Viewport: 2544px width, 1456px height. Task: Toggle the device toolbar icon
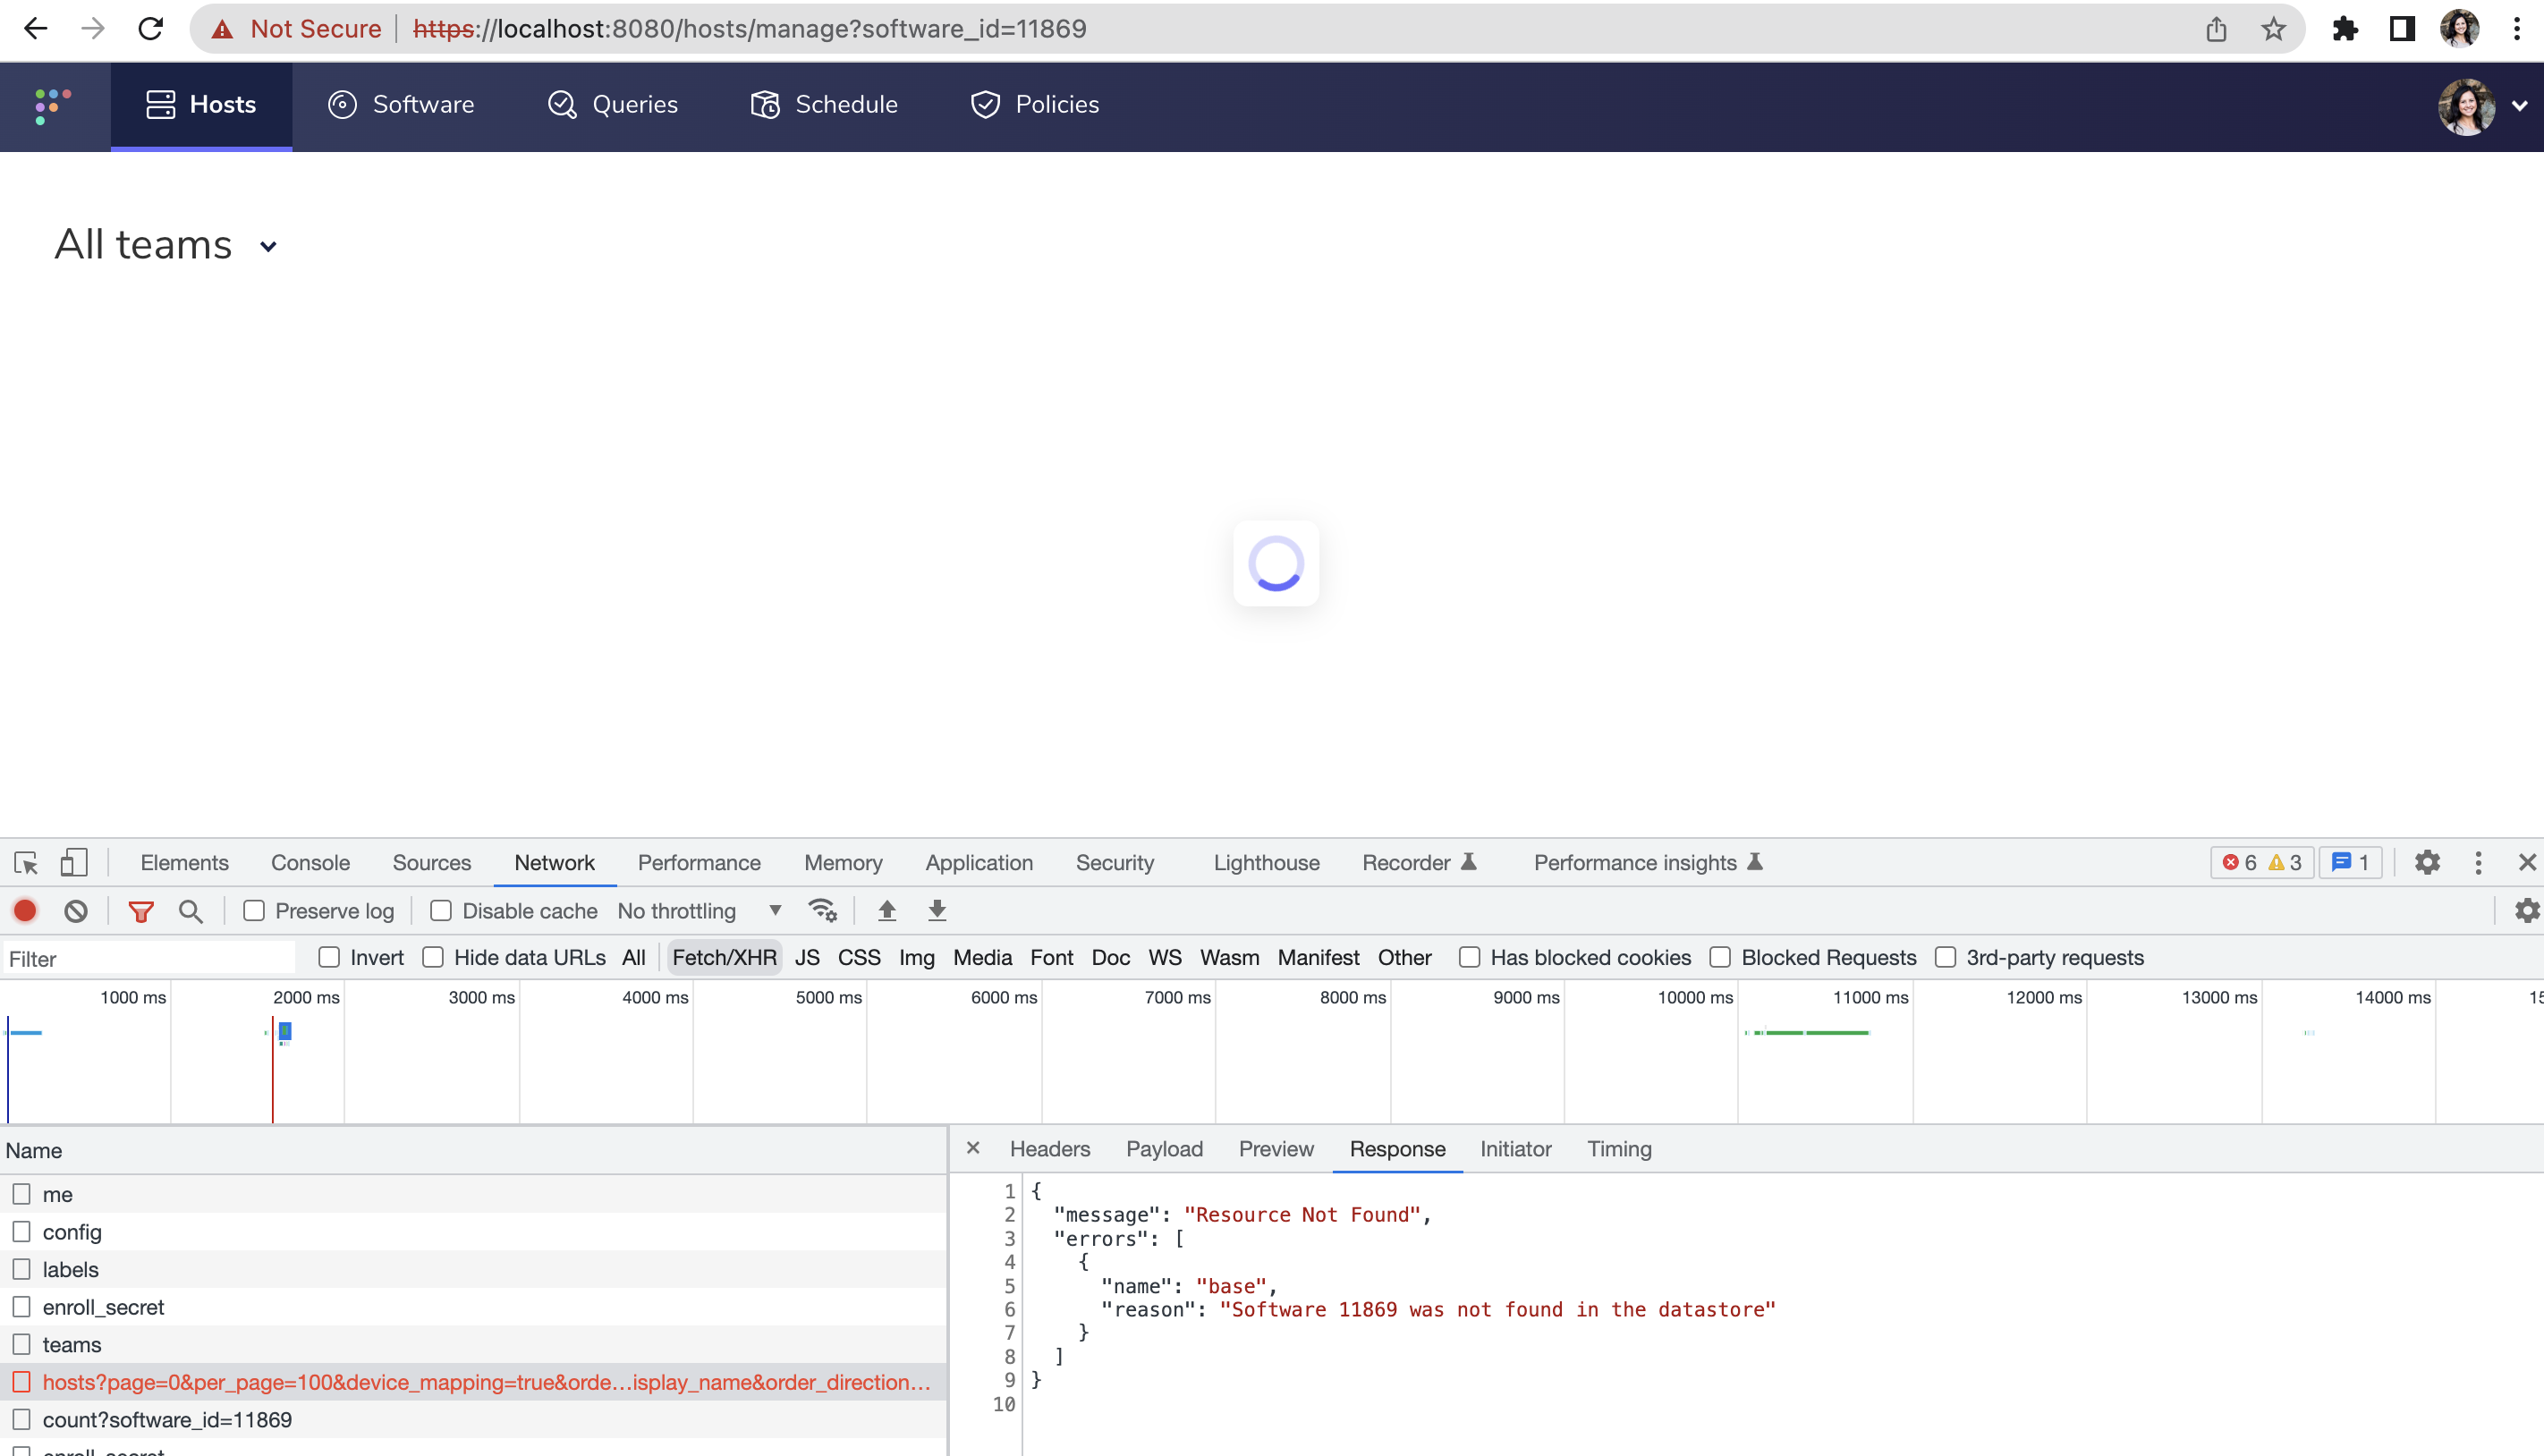(74, 863)
